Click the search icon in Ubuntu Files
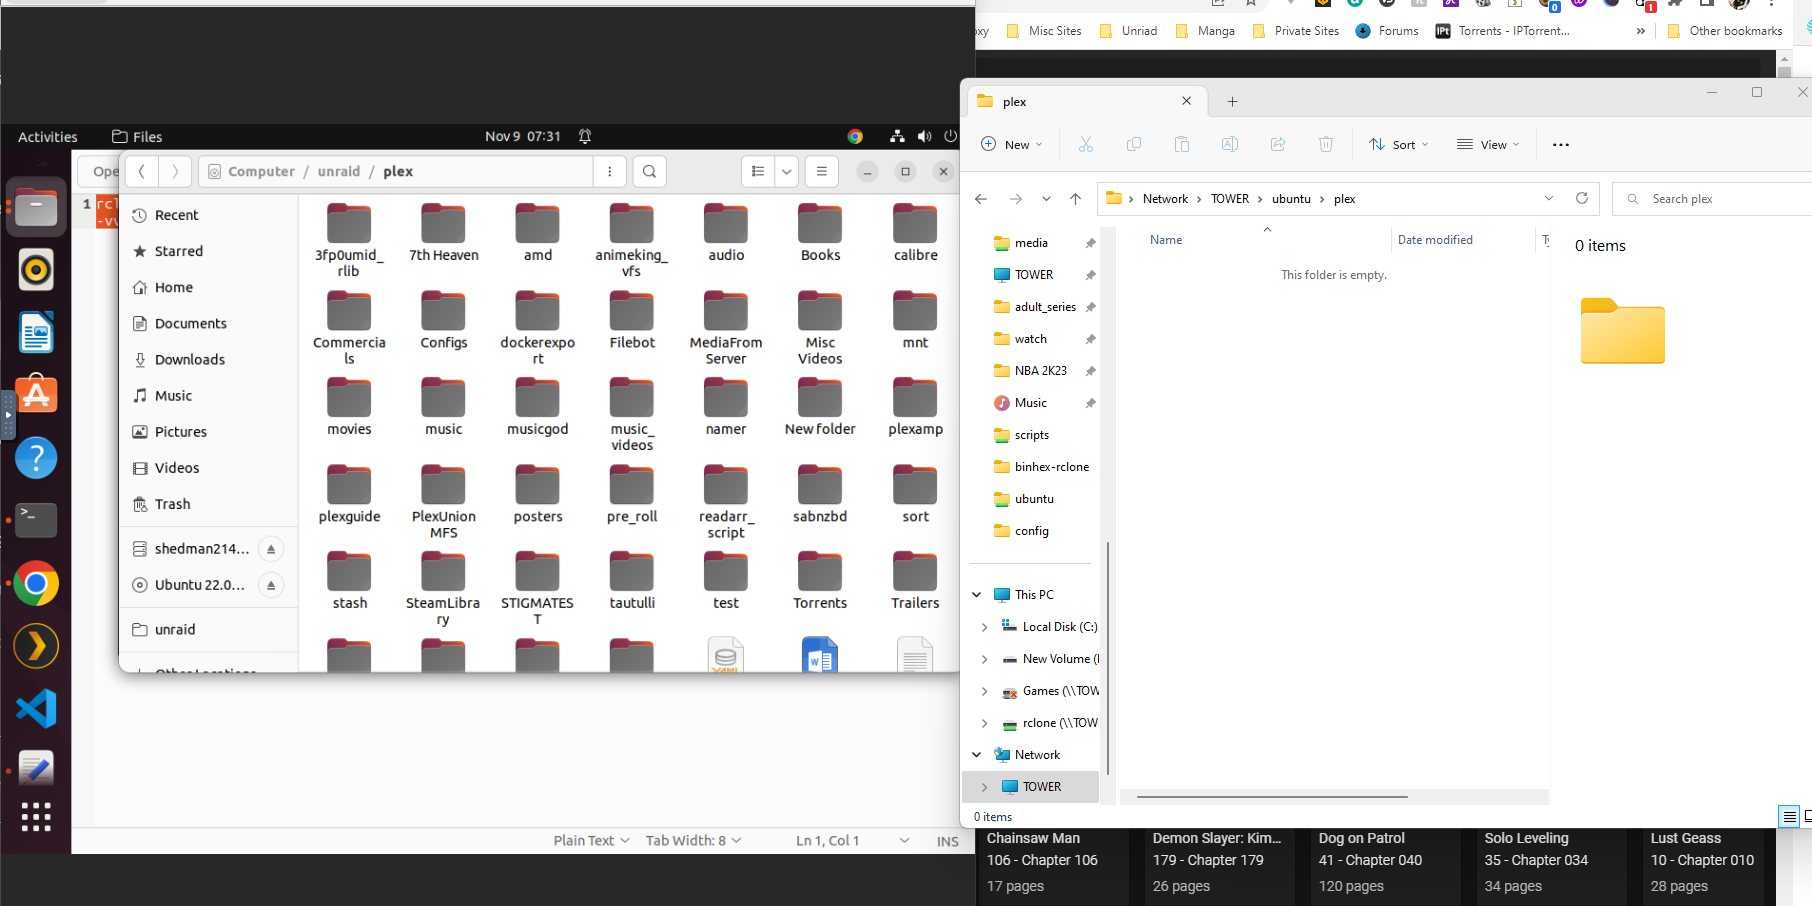This screenshot has width=1812, height=906. tap(649, 171)
